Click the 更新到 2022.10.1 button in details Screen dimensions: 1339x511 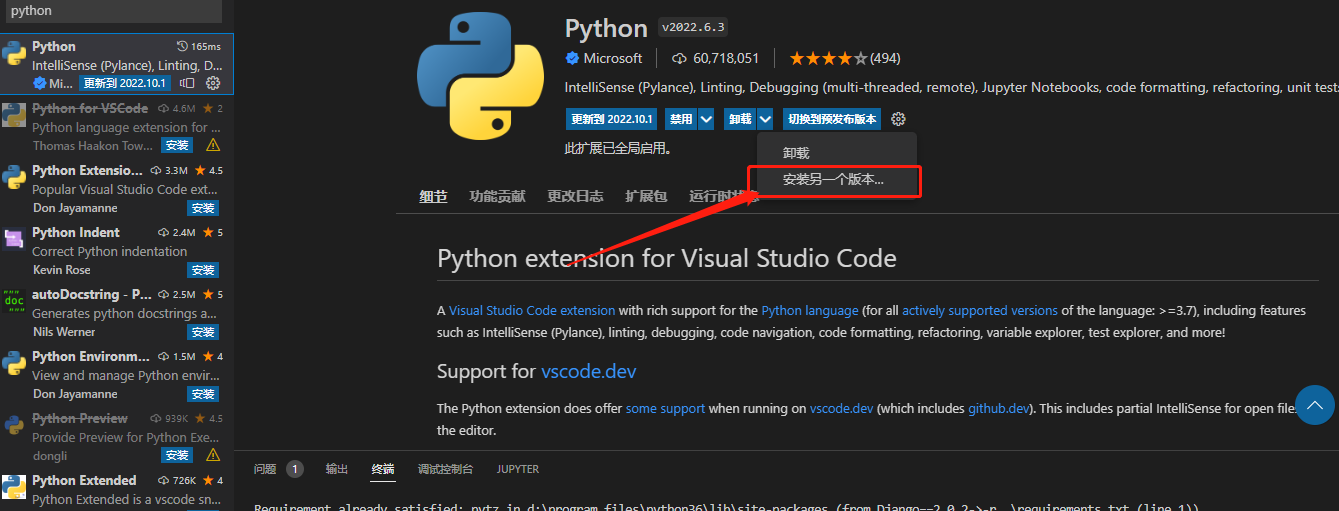click(x=611, y=119)
